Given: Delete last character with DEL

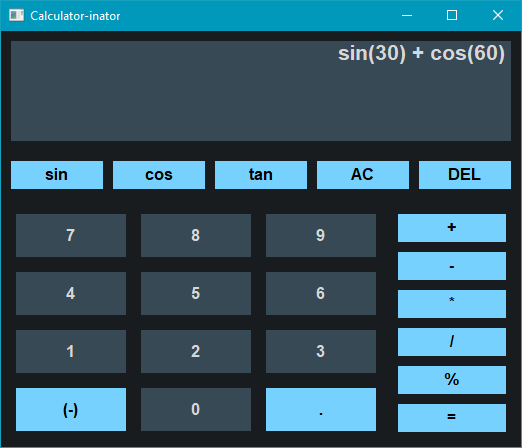Looking at the screenshot, I should tap(465, 175).
